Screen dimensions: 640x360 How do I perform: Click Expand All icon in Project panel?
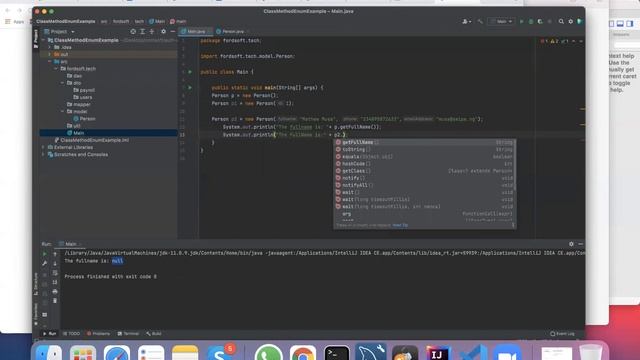[x=142, y=31]
